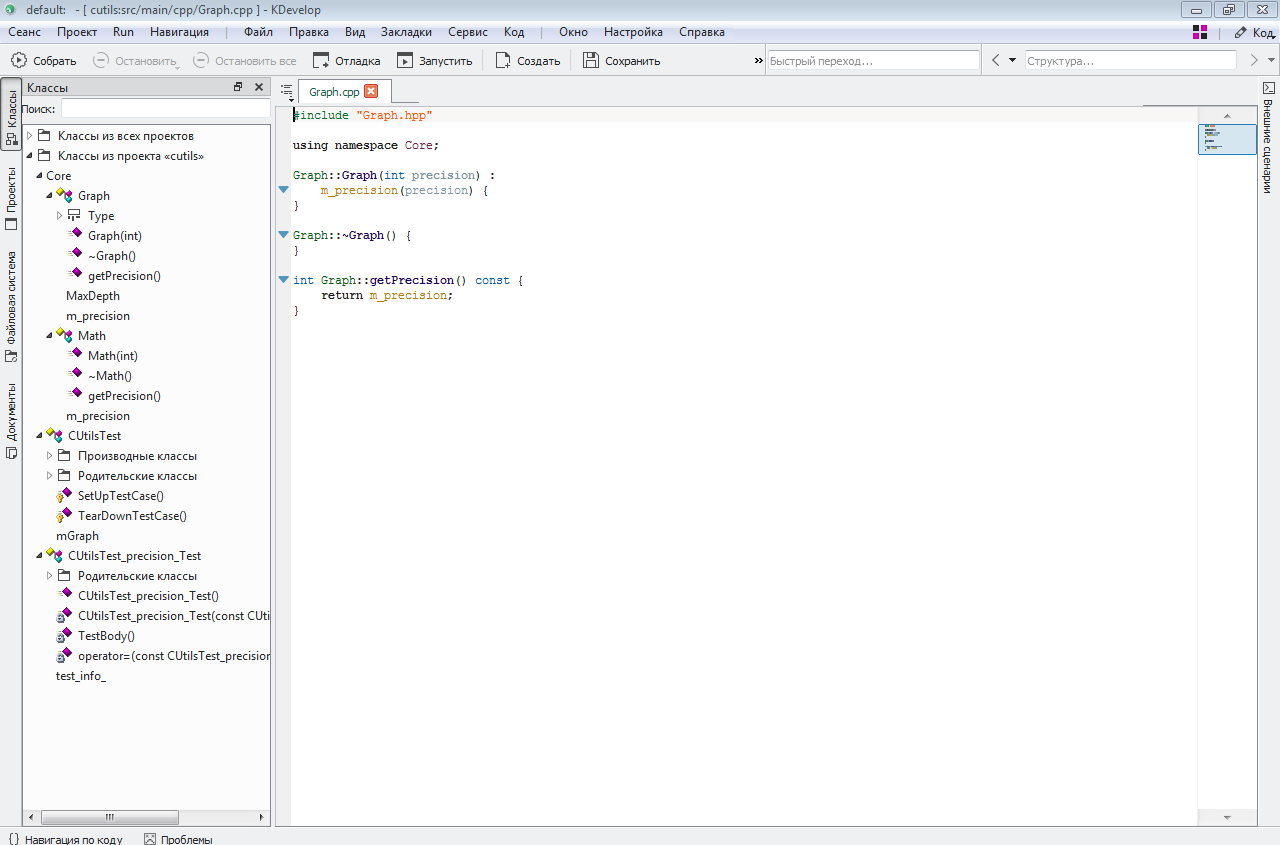Select getPrecision() under the Graph class
The width and height of the screenshot is (1280, 845).
pyautogui.click(x=124, y=276)
